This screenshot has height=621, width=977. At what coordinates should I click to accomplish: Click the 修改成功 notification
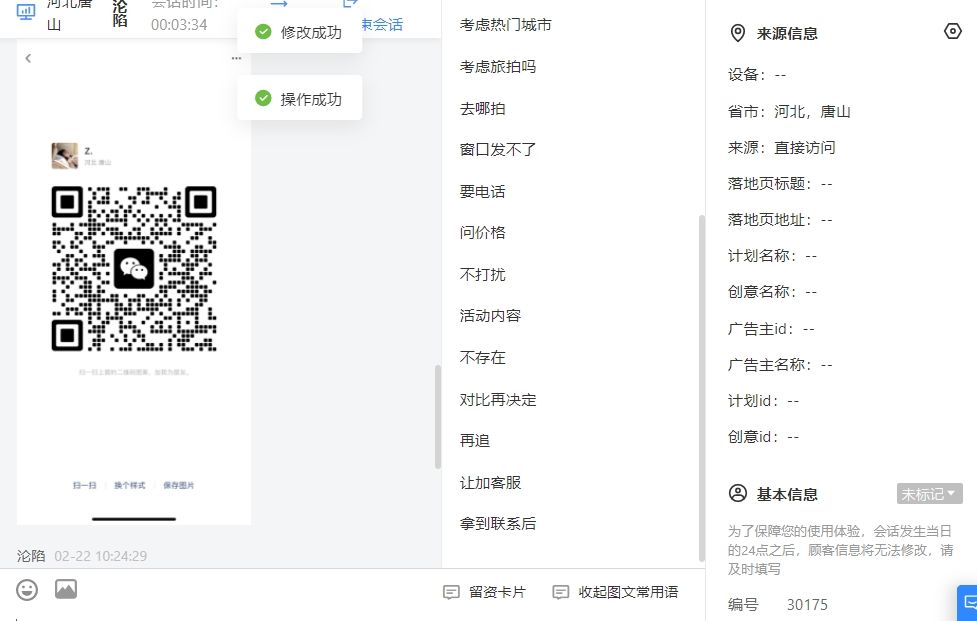[300, 32]
